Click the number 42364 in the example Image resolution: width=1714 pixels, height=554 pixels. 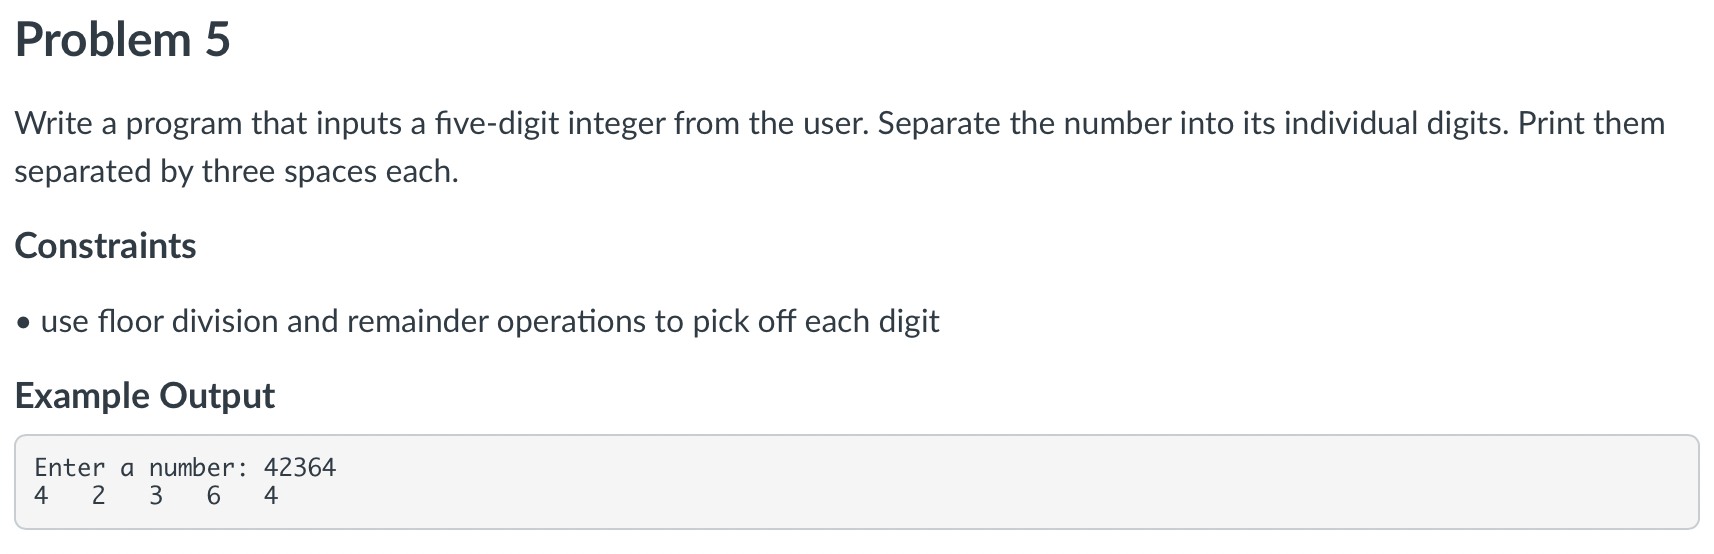tap(300, 467)
